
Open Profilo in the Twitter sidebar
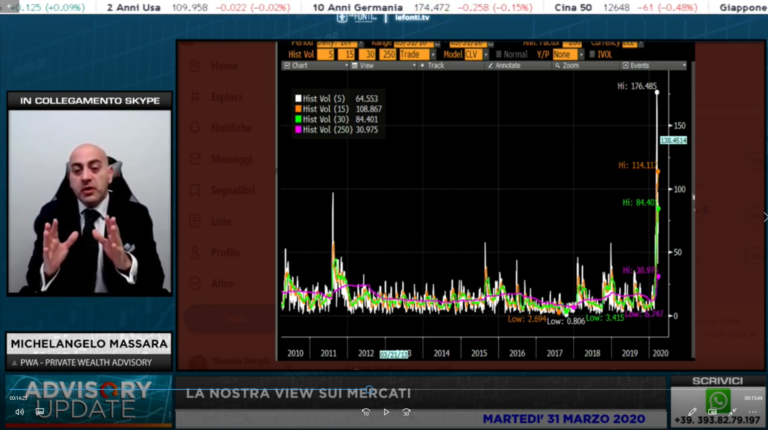pos(226,252)
